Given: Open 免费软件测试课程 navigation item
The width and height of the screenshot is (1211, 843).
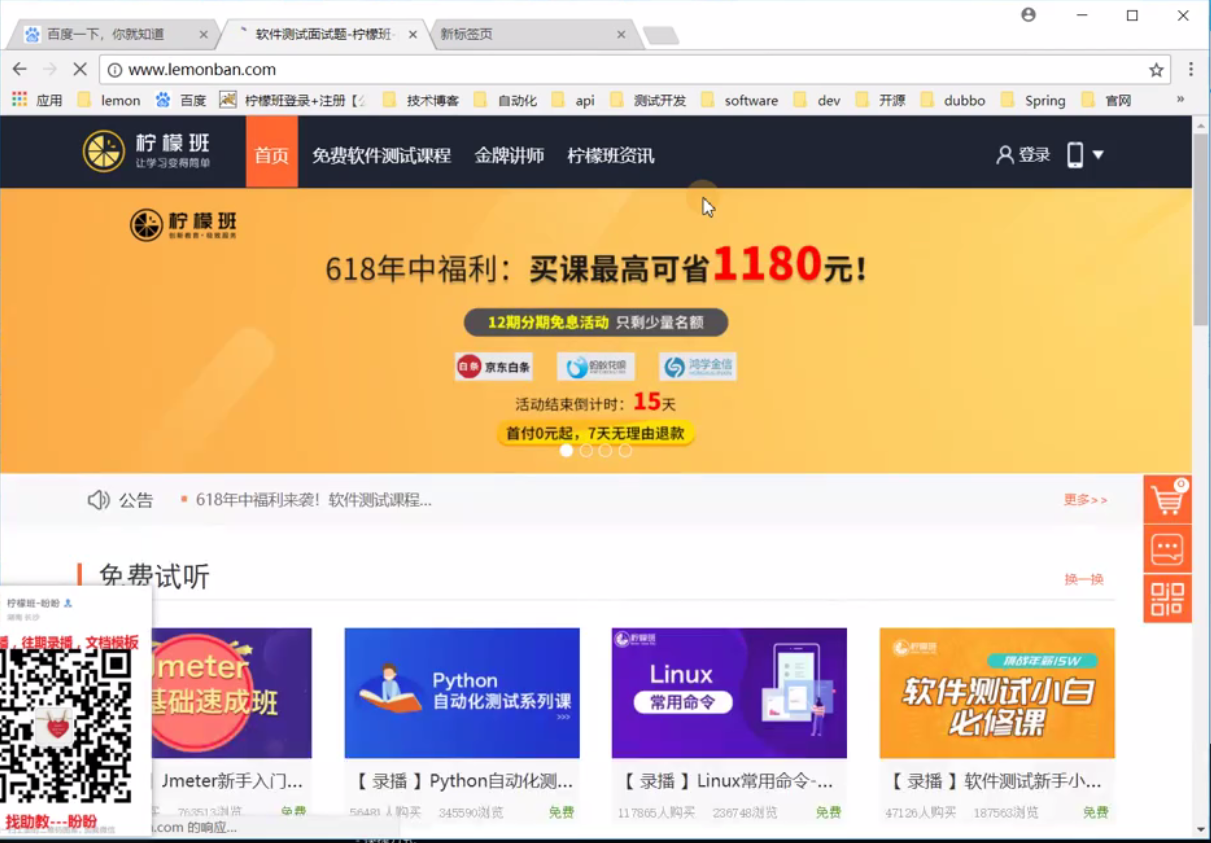Looking at the screenshot, I should (x=381, y=156).
